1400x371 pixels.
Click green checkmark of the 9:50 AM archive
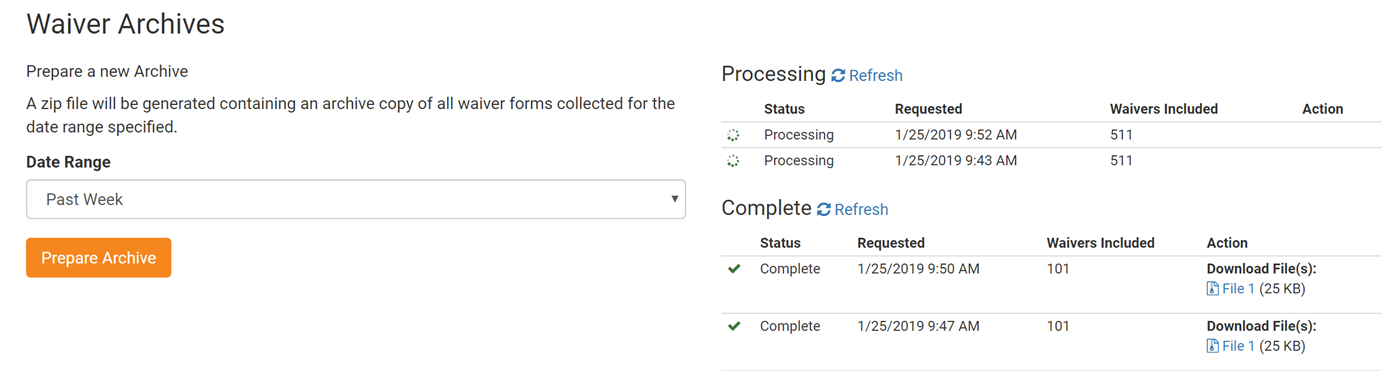click(734, 269)
